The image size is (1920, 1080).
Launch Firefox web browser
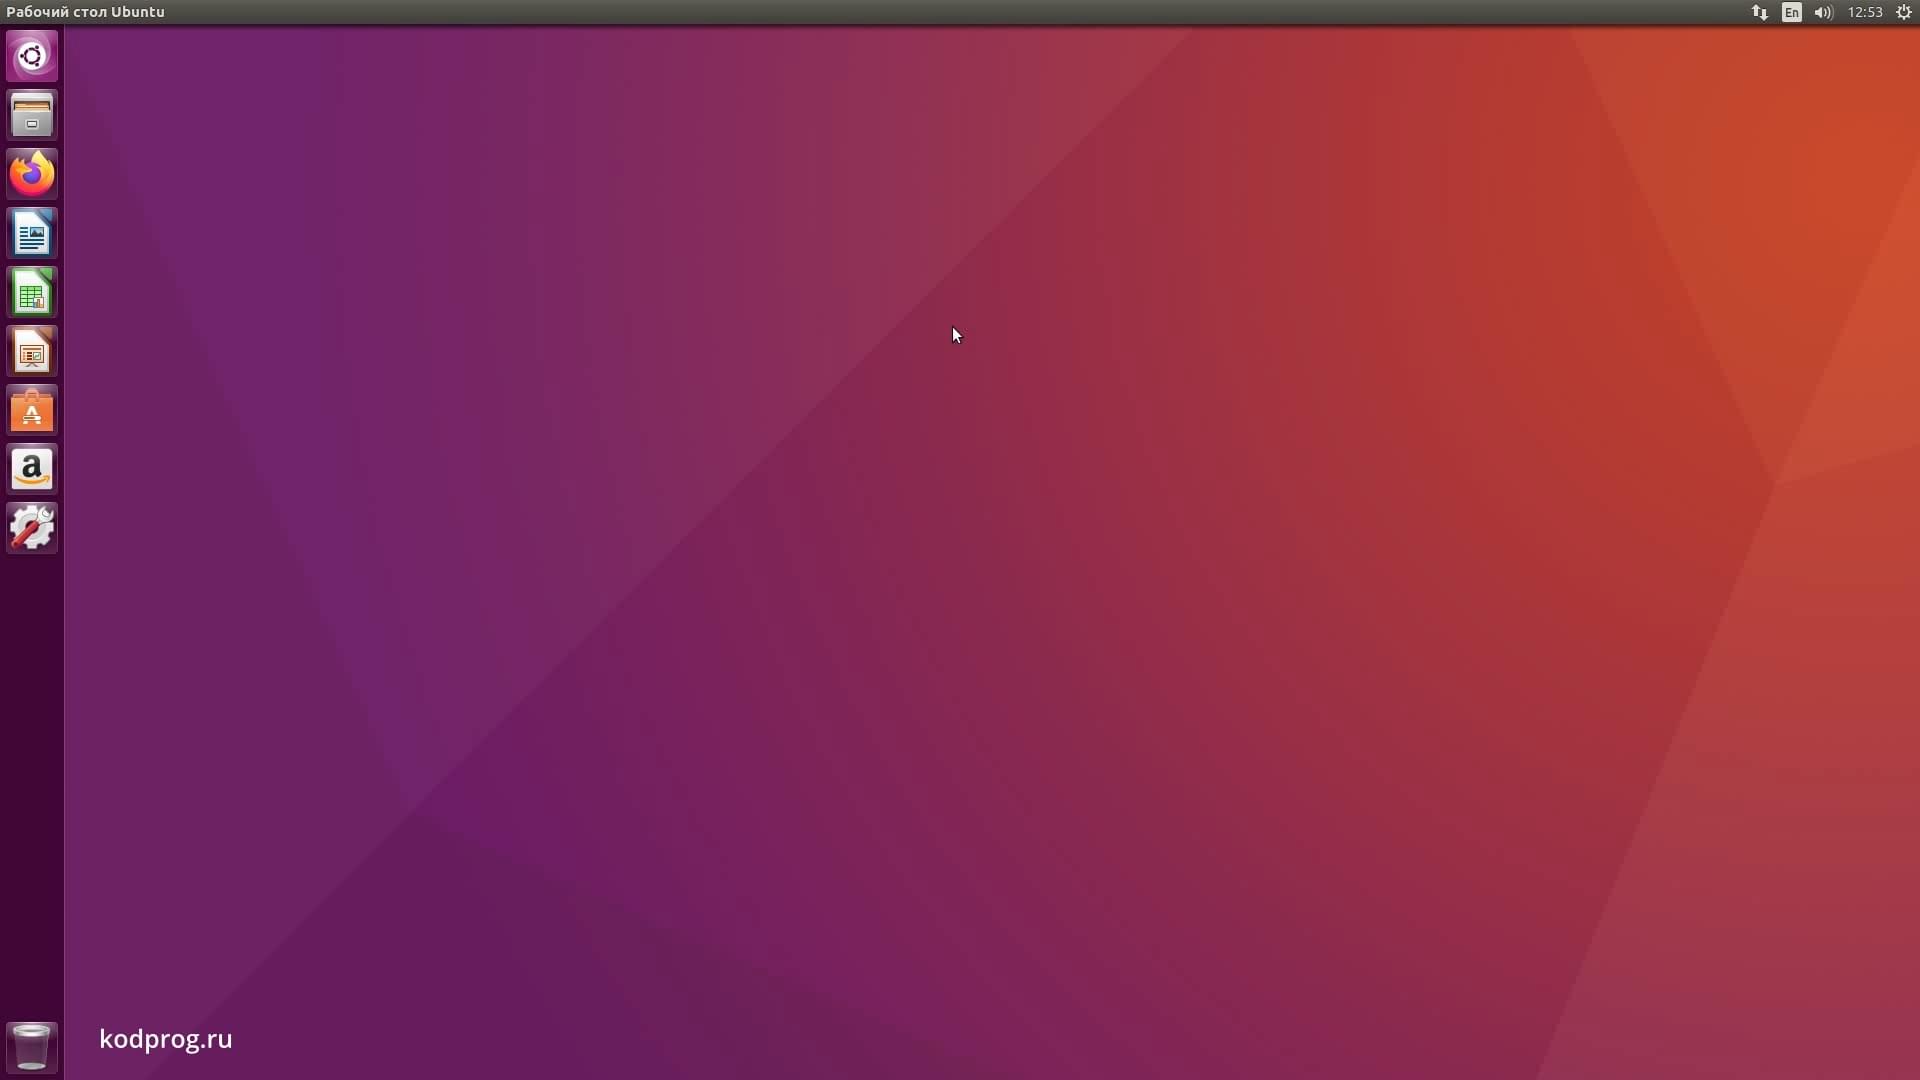coord(32,174)
